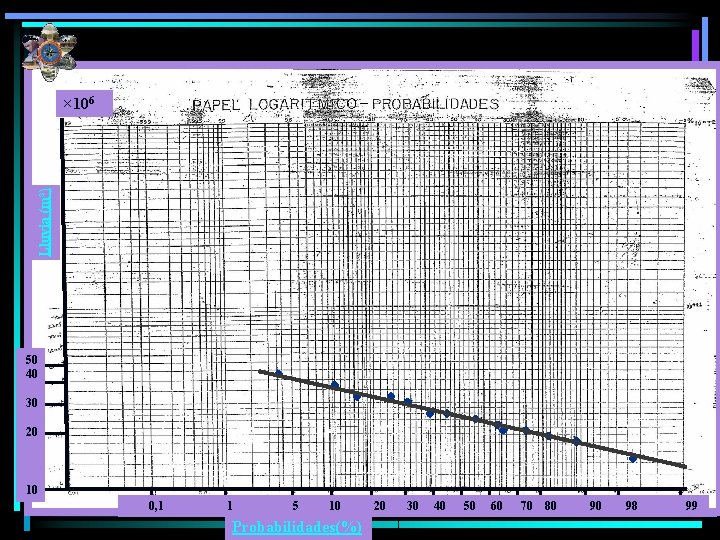Open the 'Probabilidades(%)' link
Image resolution: width=720 pixels, height=540 pixels.
(x=297, y=526)
